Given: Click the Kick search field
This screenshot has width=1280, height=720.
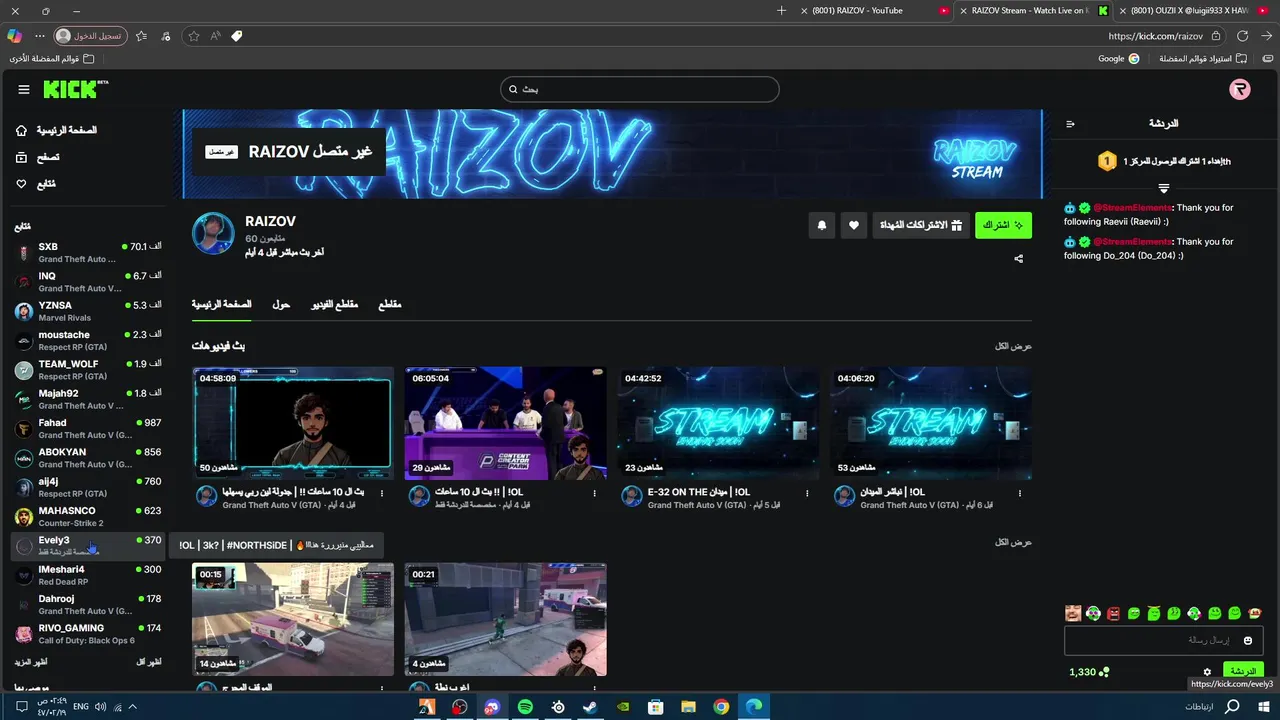Looking at the screenshot, I should point(639,89).
